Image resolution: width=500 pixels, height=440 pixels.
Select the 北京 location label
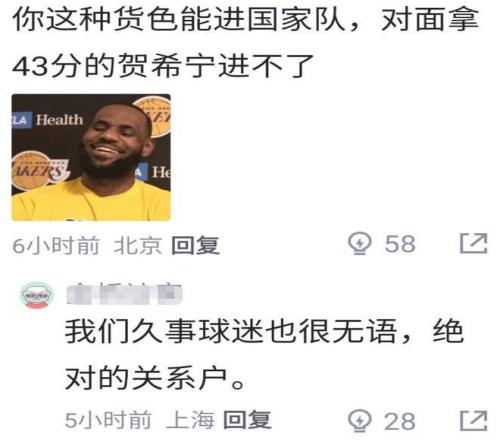click(138, 246)
